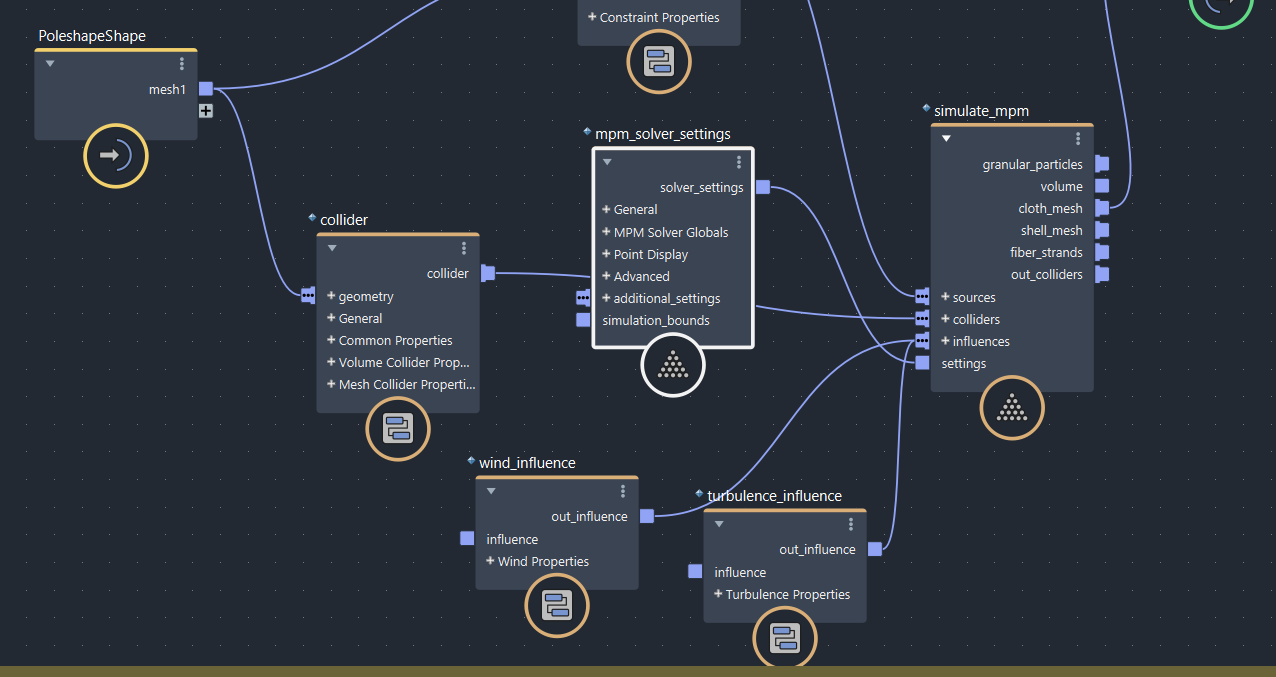The height and width of the screenshot is (677, 1276).
Task: Expand sources group in simulate_mpm
Action: click(x=946, y=297)
